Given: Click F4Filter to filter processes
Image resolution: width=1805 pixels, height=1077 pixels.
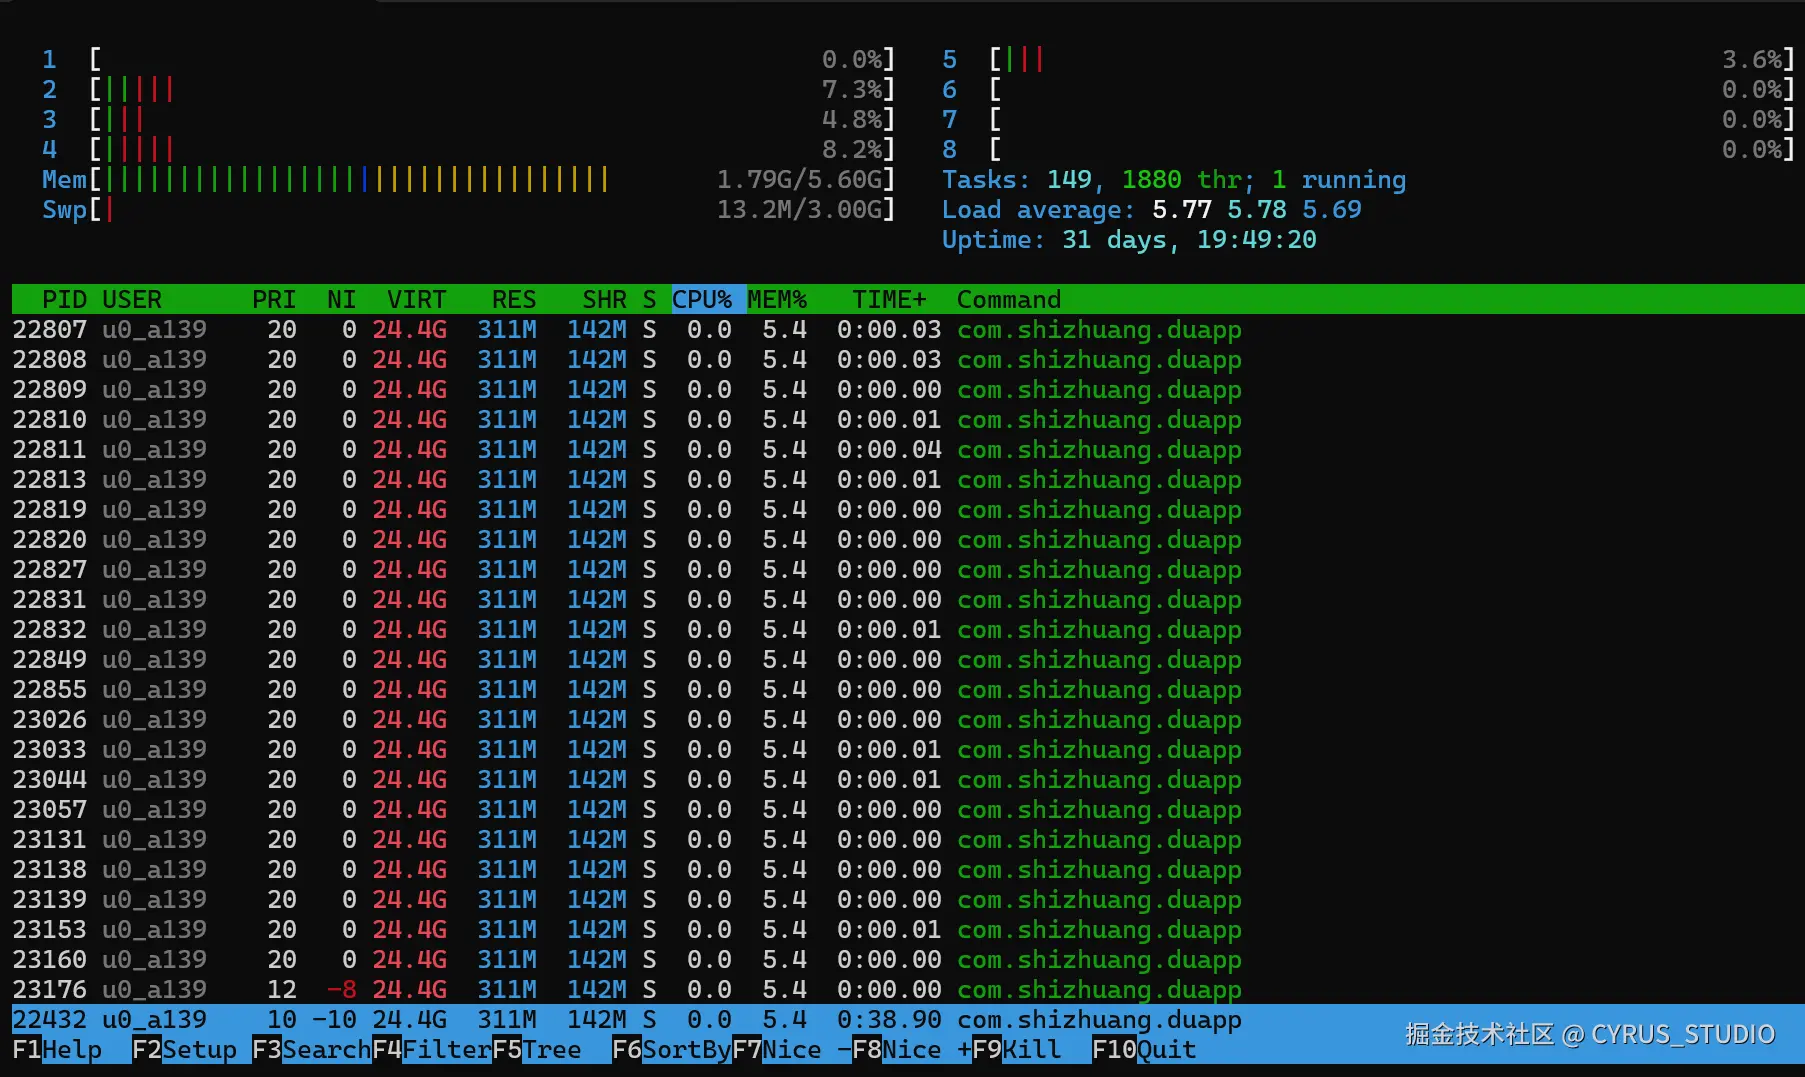Looking at the screenshot, I should [432, 1049].
